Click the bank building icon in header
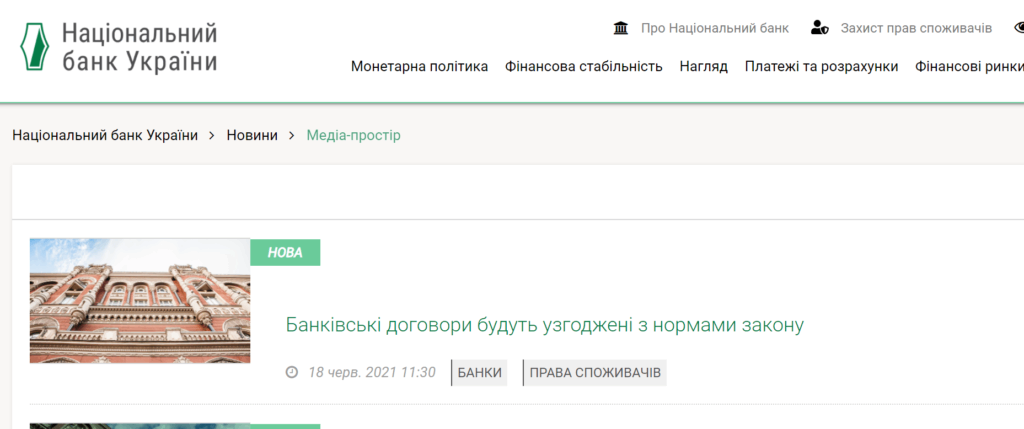The width and height of the screenshot is (1024, 429). click(621, 28)
